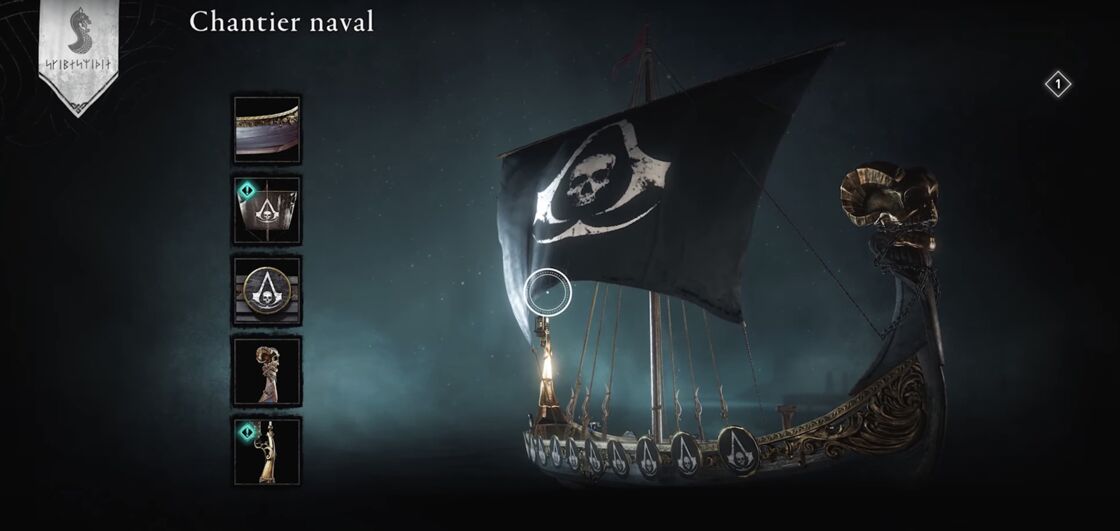Click the glowing lantern at the ship's stern

point(548,370)
